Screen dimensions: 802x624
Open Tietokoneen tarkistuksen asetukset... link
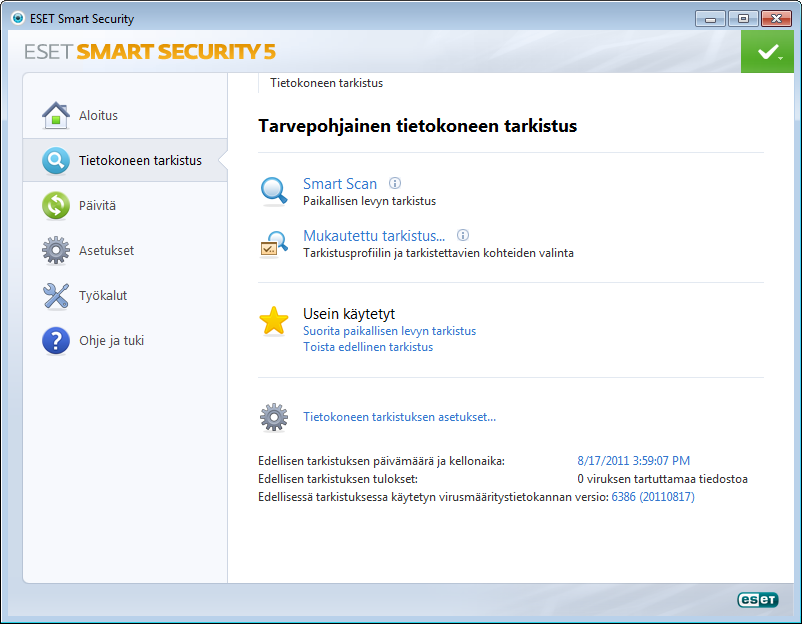399,417
